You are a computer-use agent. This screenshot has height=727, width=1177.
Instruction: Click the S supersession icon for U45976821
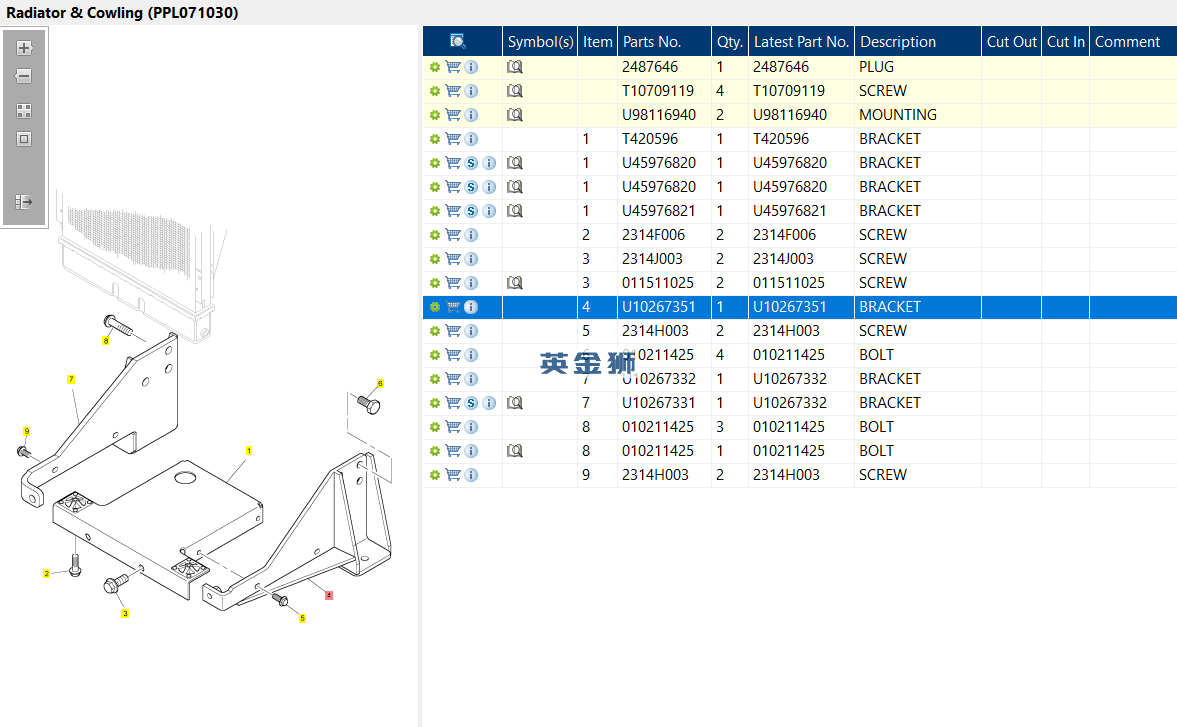coord(471,211)
